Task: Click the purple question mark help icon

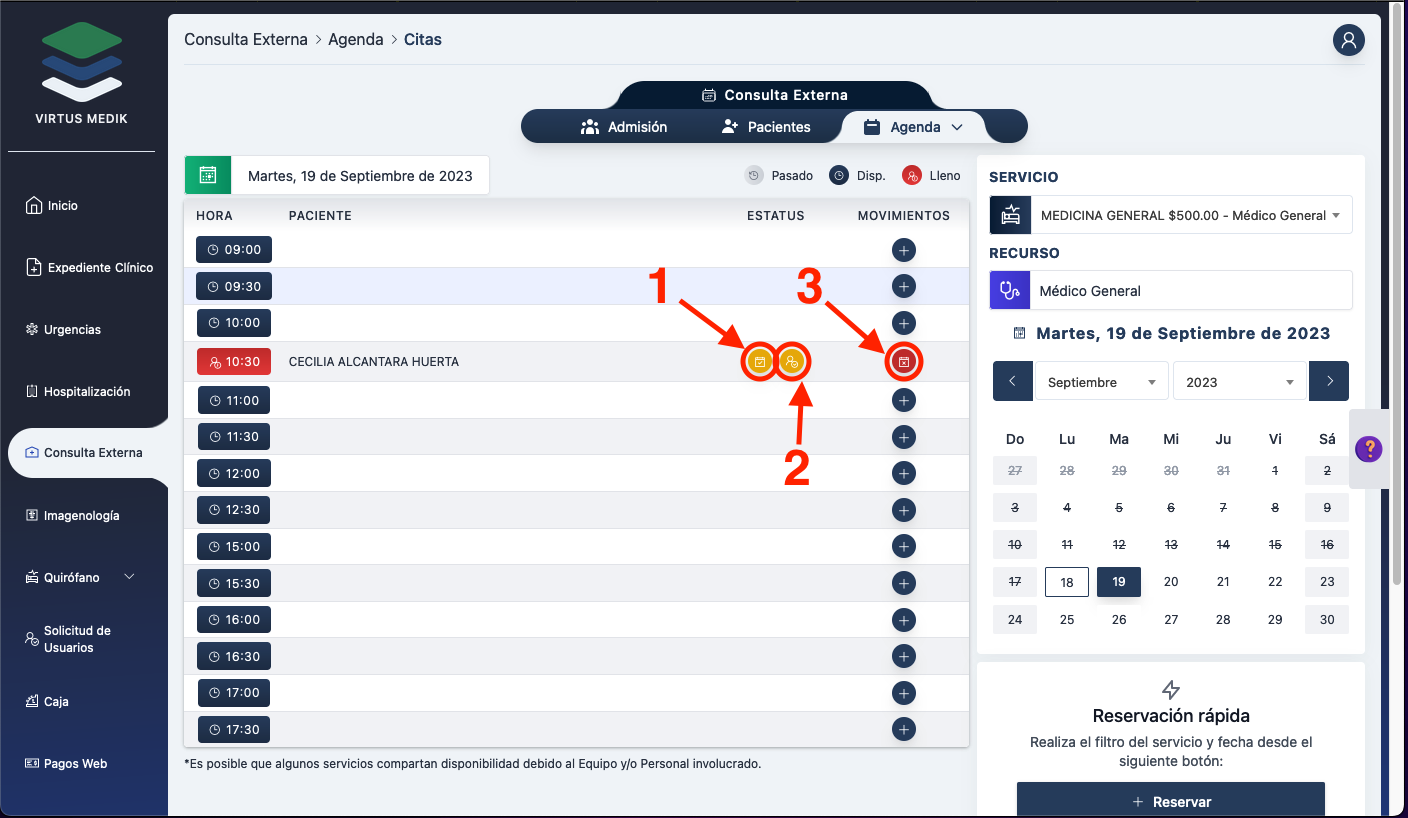Action: (1368, 449)
